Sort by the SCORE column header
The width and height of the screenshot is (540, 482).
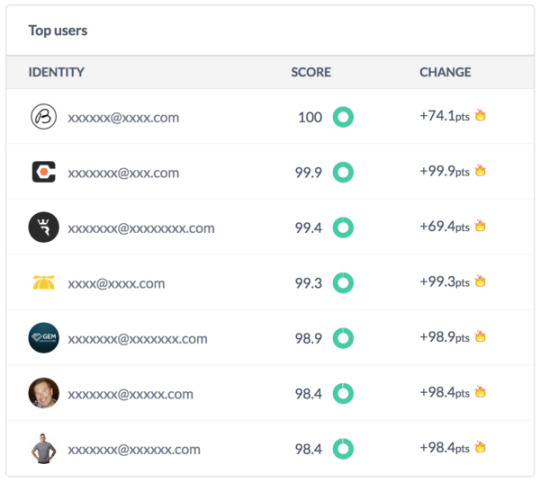[x=311, y=72]
